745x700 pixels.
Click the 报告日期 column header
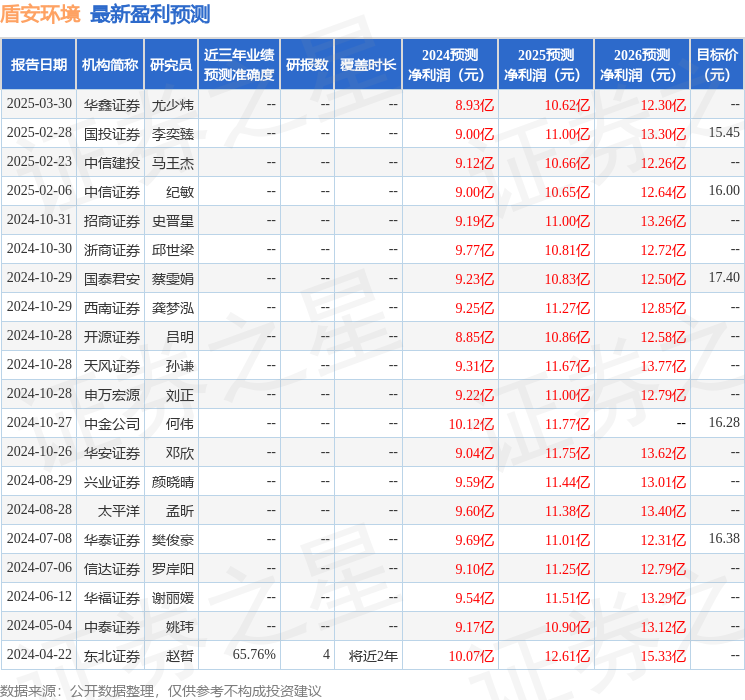38,64
